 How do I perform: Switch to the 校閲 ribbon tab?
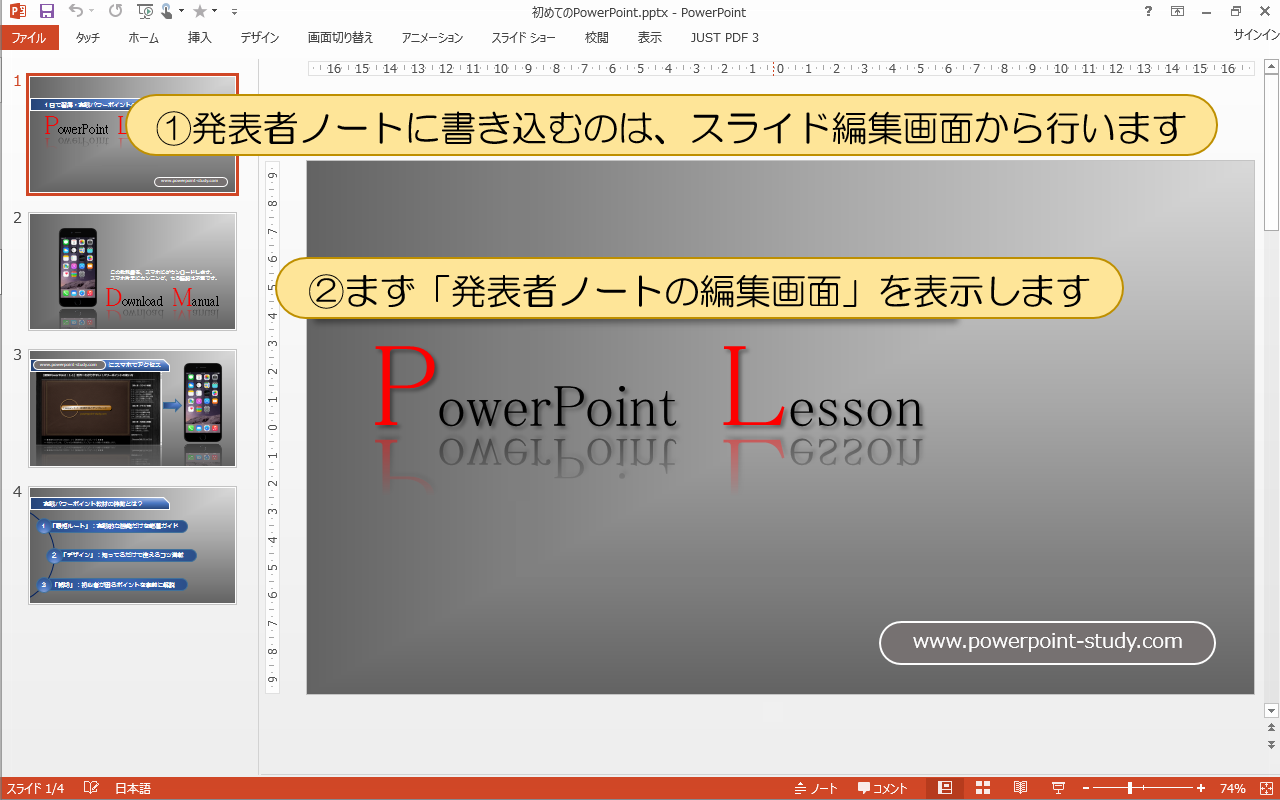click(597, 38)
